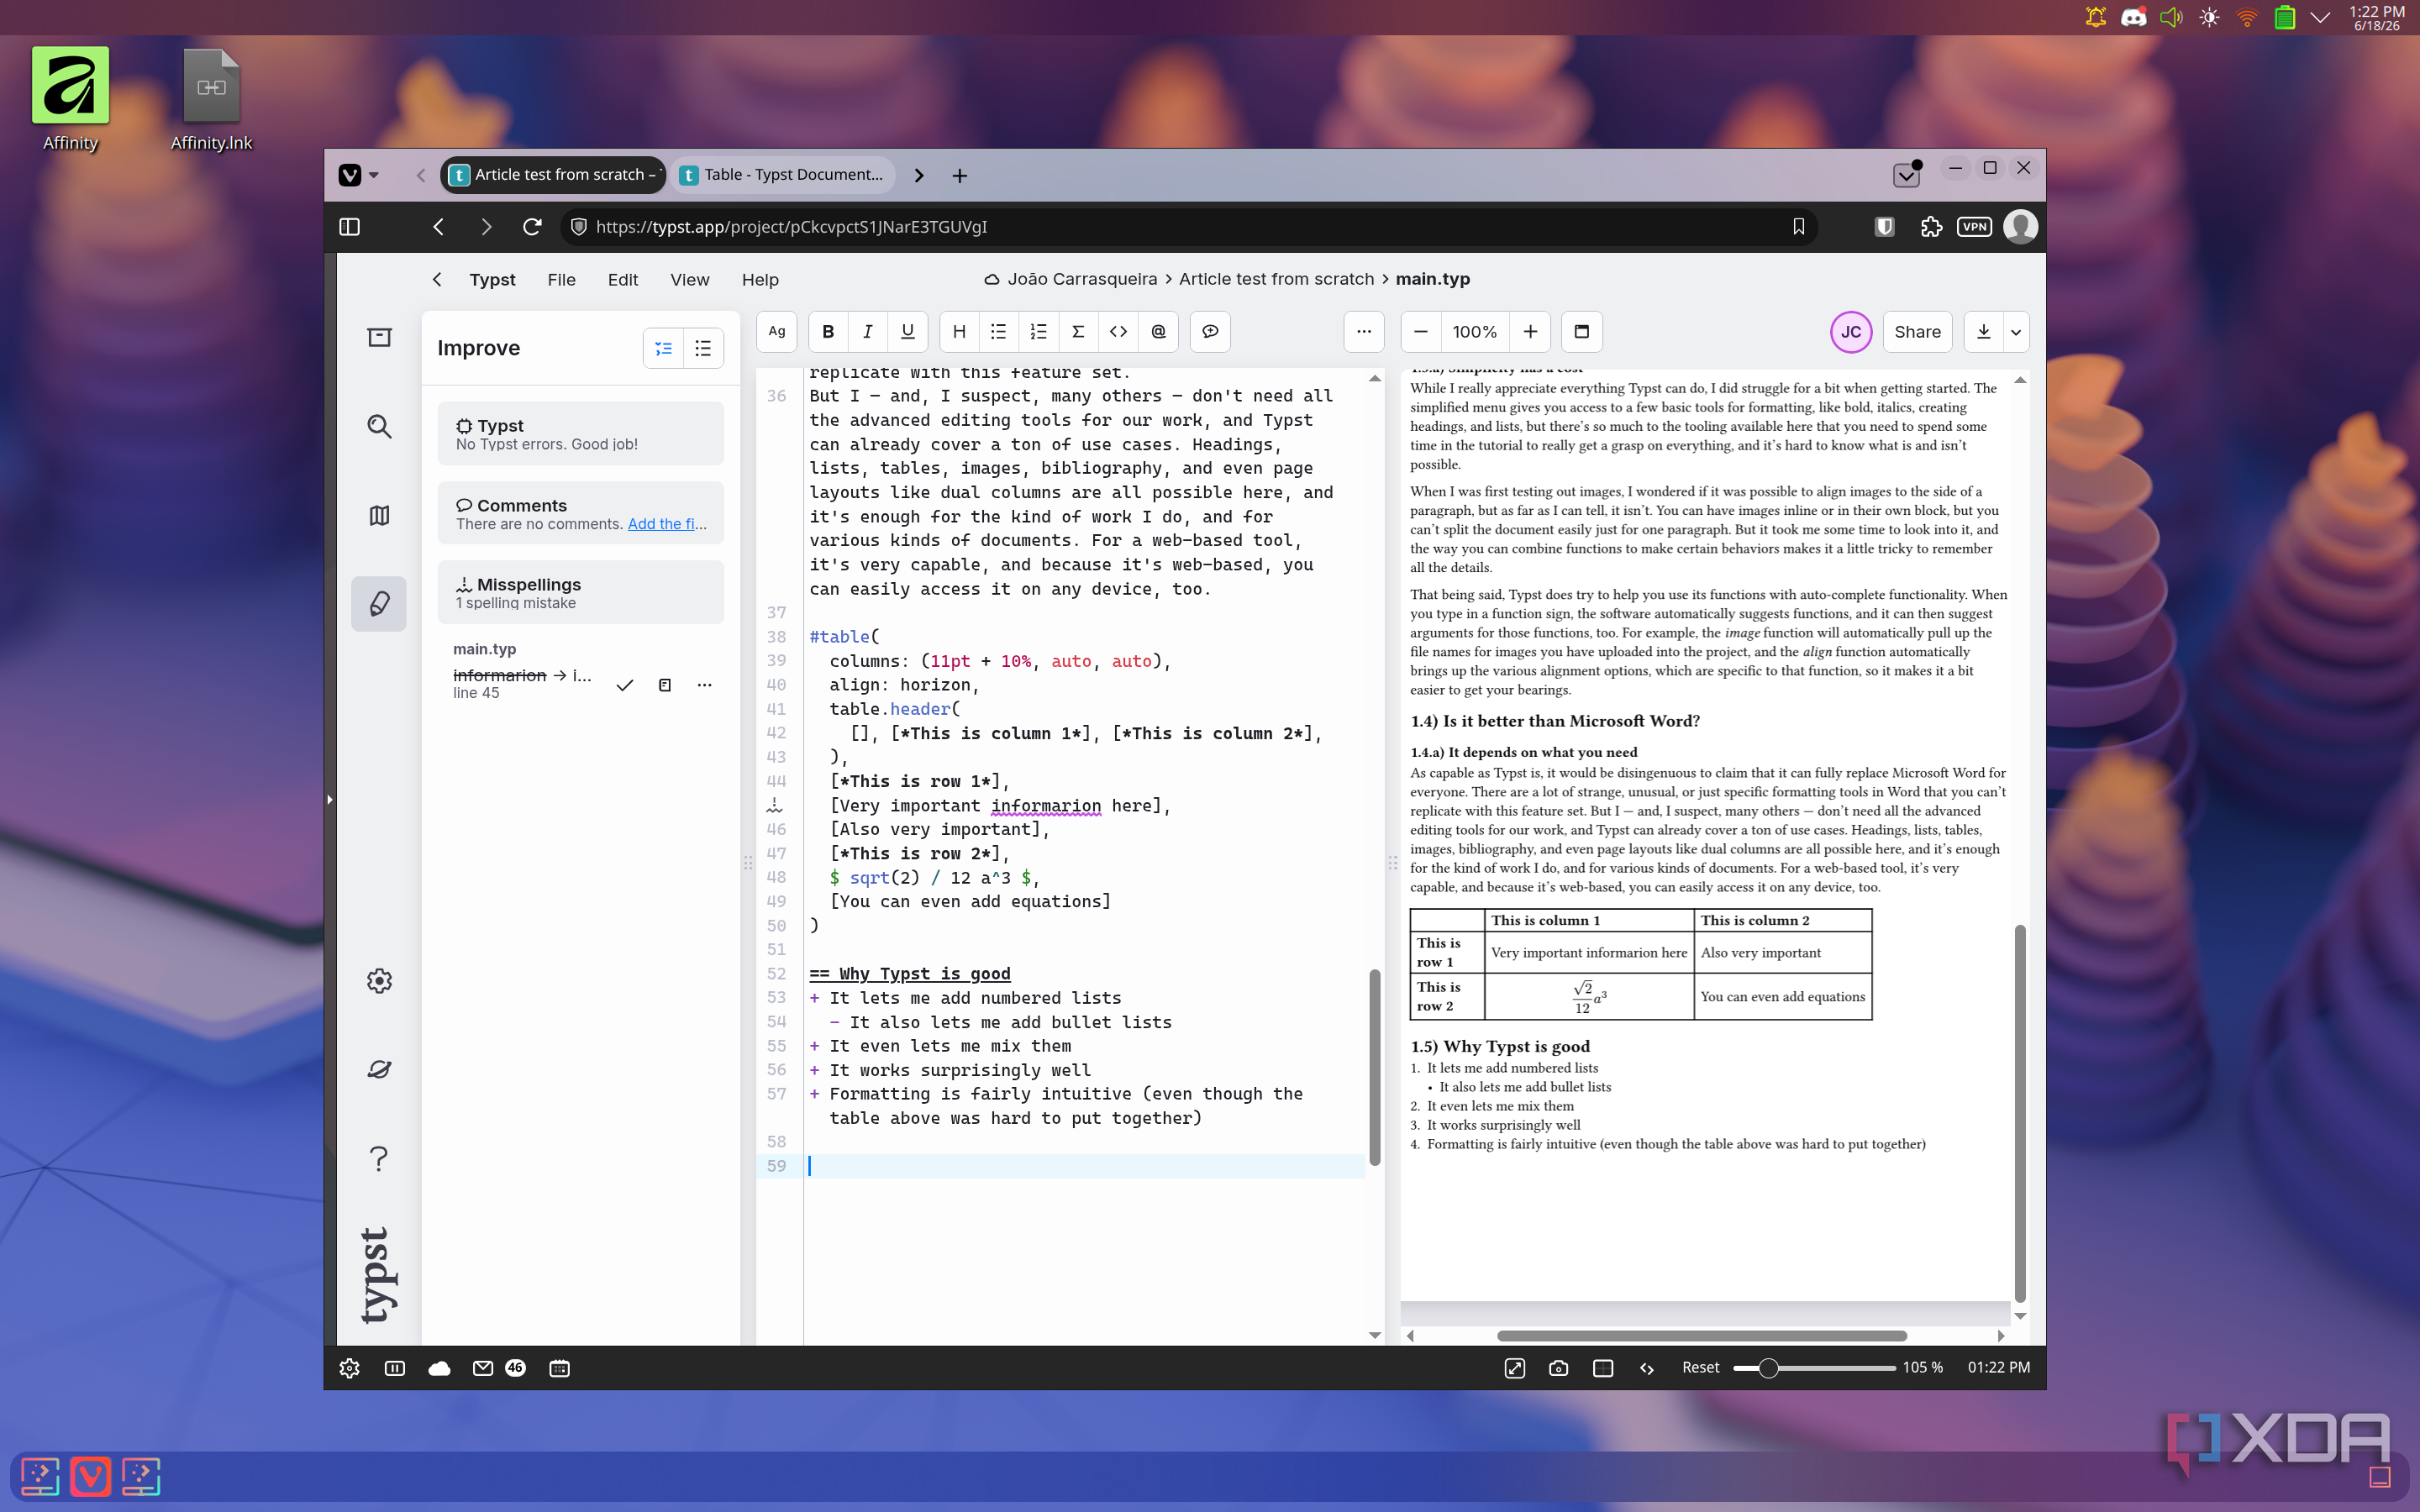
Task: Switch Improve panel to grouped view
Action: (663, 348)
